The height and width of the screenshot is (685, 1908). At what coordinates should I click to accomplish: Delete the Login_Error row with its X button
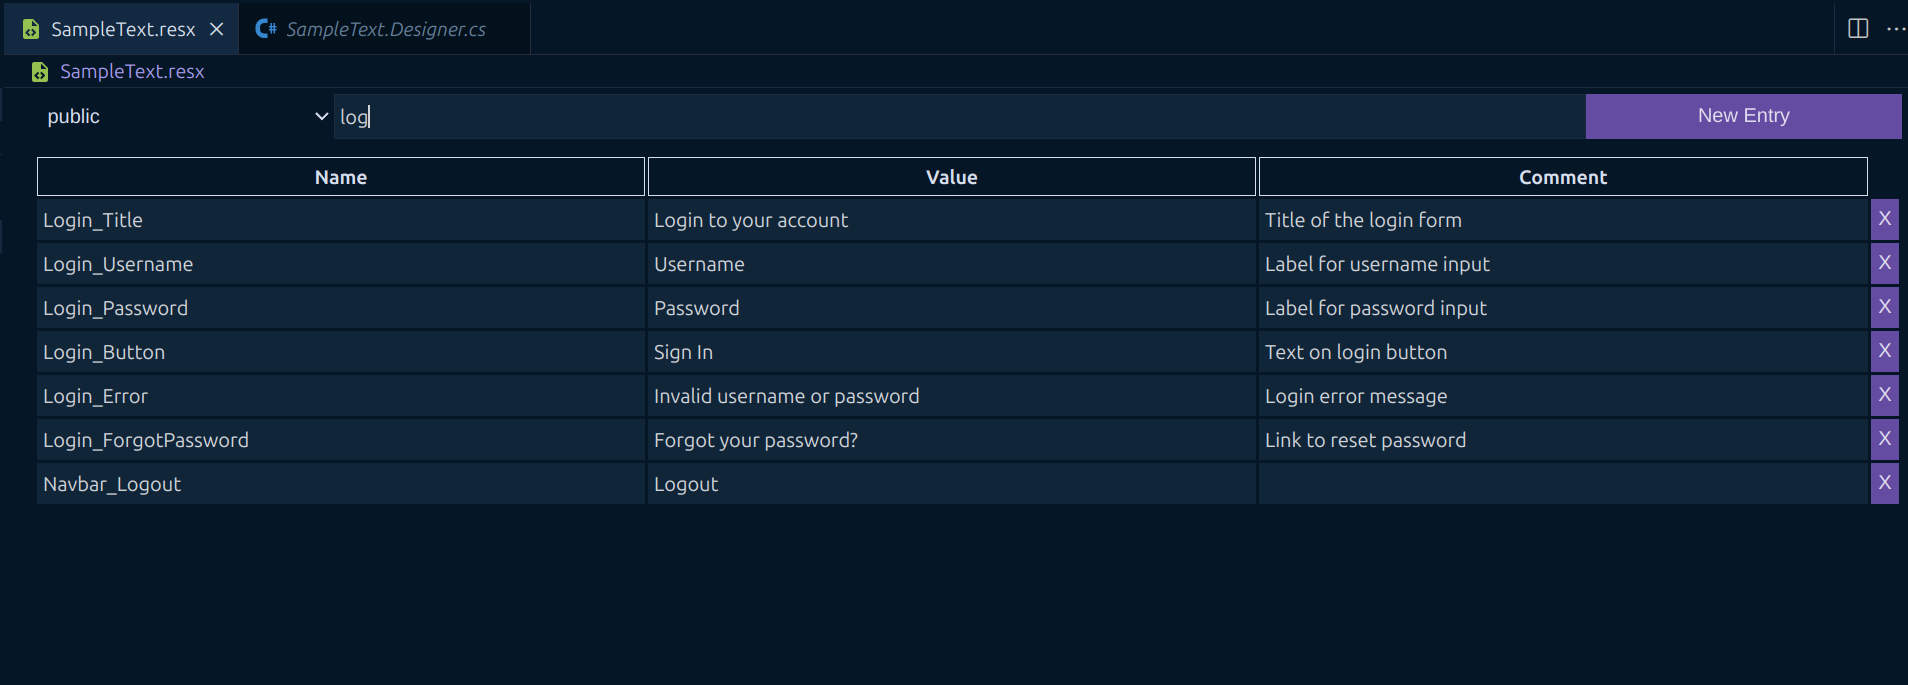pyautogui.click(x=1884, y=395)
